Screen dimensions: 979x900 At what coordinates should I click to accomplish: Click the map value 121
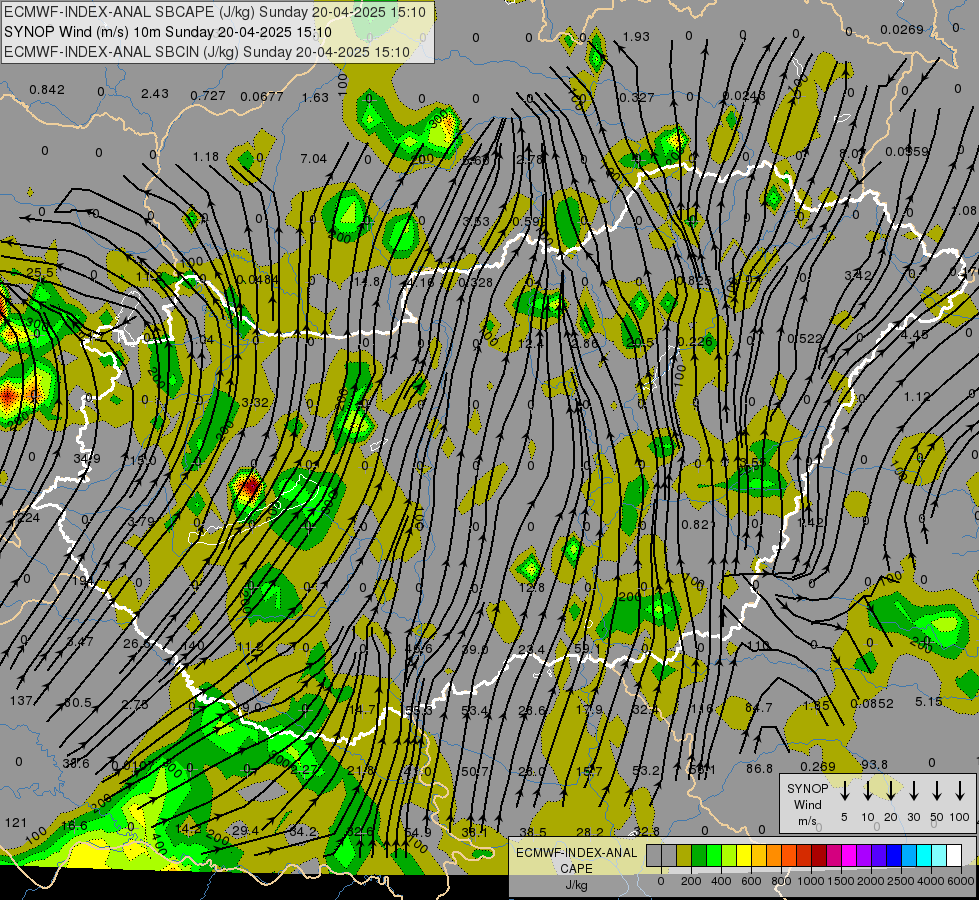pyautogui.click(x=16, y=823)
